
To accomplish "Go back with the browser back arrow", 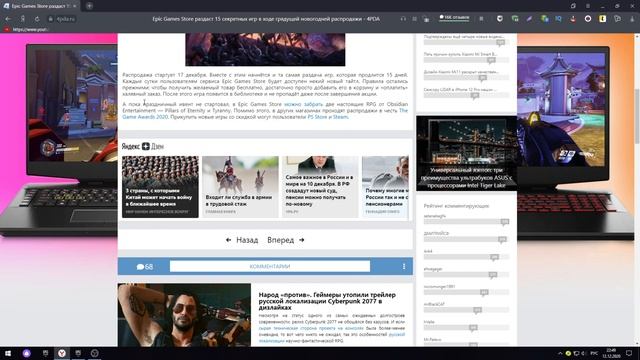I will pyautogui.click(x=8, y=19).
